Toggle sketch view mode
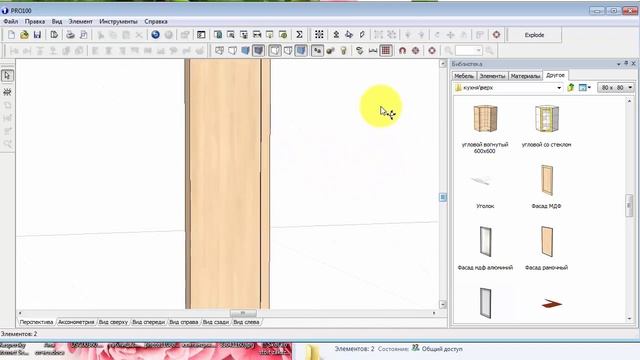The image size is (640, 360). point(232,51)
